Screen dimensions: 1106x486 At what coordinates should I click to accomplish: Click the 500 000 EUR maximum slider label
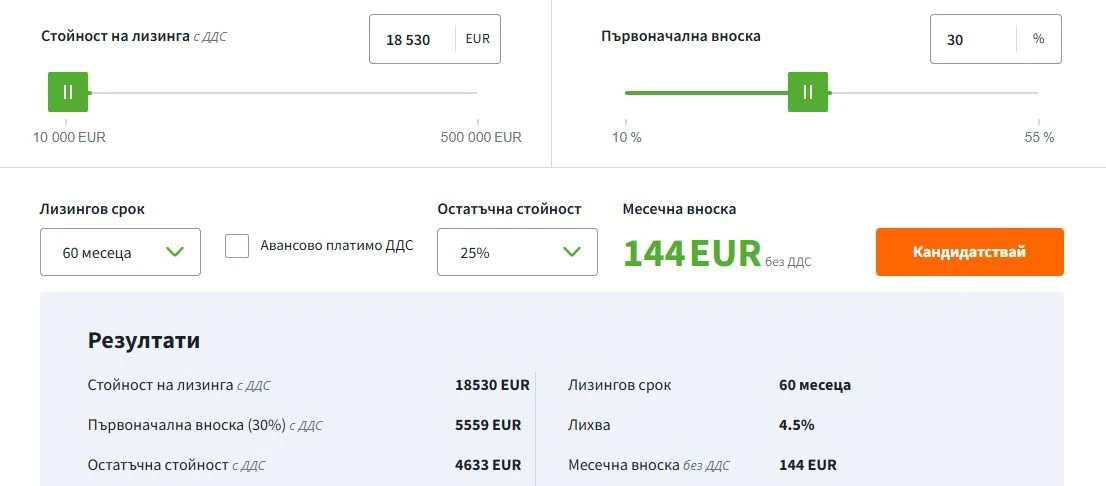[481, 137]
